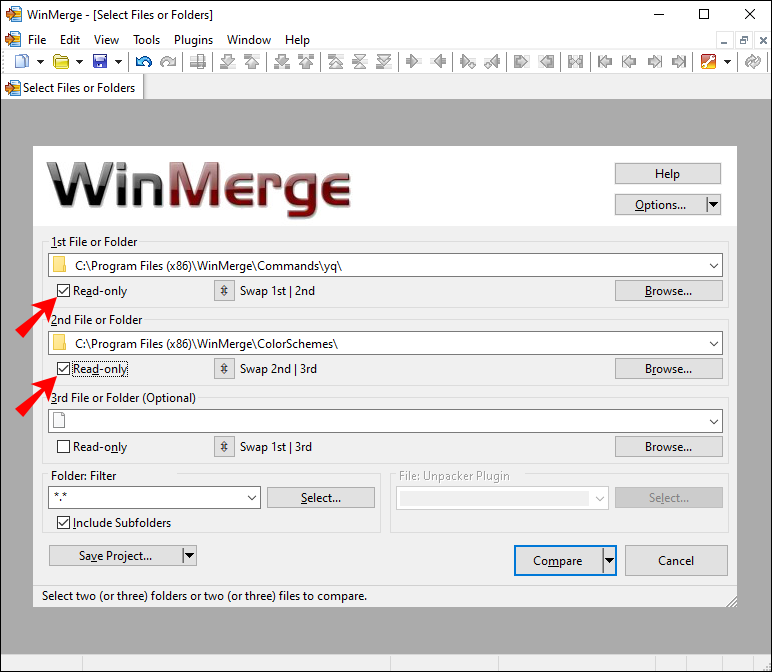Click the Redo toolbar icon
This screenshot has height=672, width=772.
(x=168, y=62)
